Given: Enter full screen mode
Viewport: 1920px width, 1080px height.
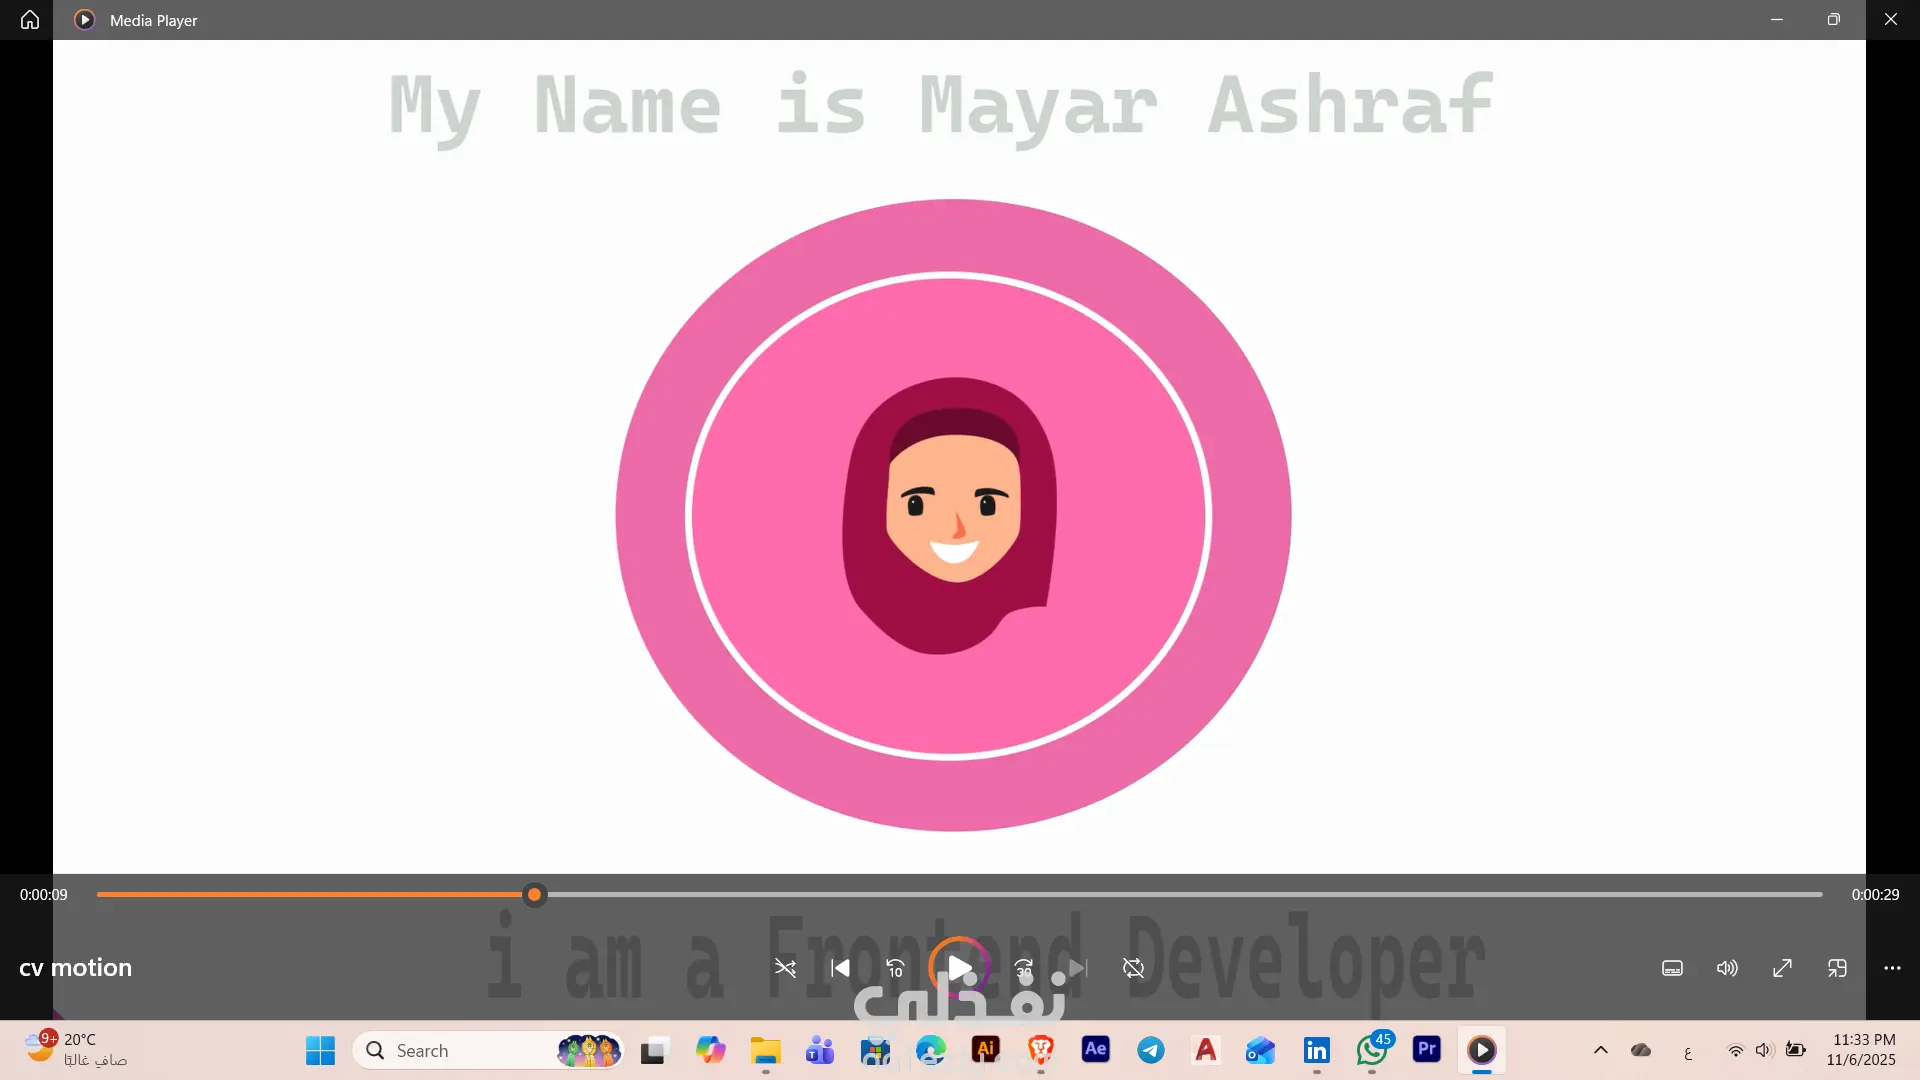Looking at the screenshot, I should pos(1782,968).
